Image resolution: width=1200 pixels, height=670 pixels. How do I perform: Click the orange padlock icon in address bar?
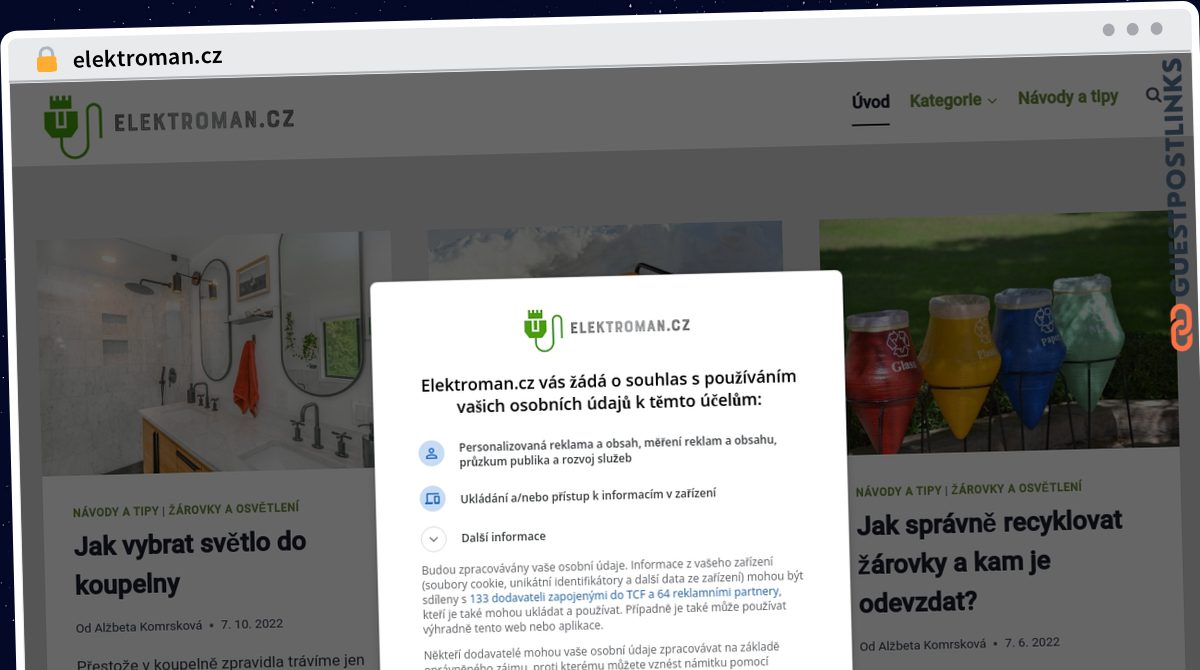[x=47, y=59]
